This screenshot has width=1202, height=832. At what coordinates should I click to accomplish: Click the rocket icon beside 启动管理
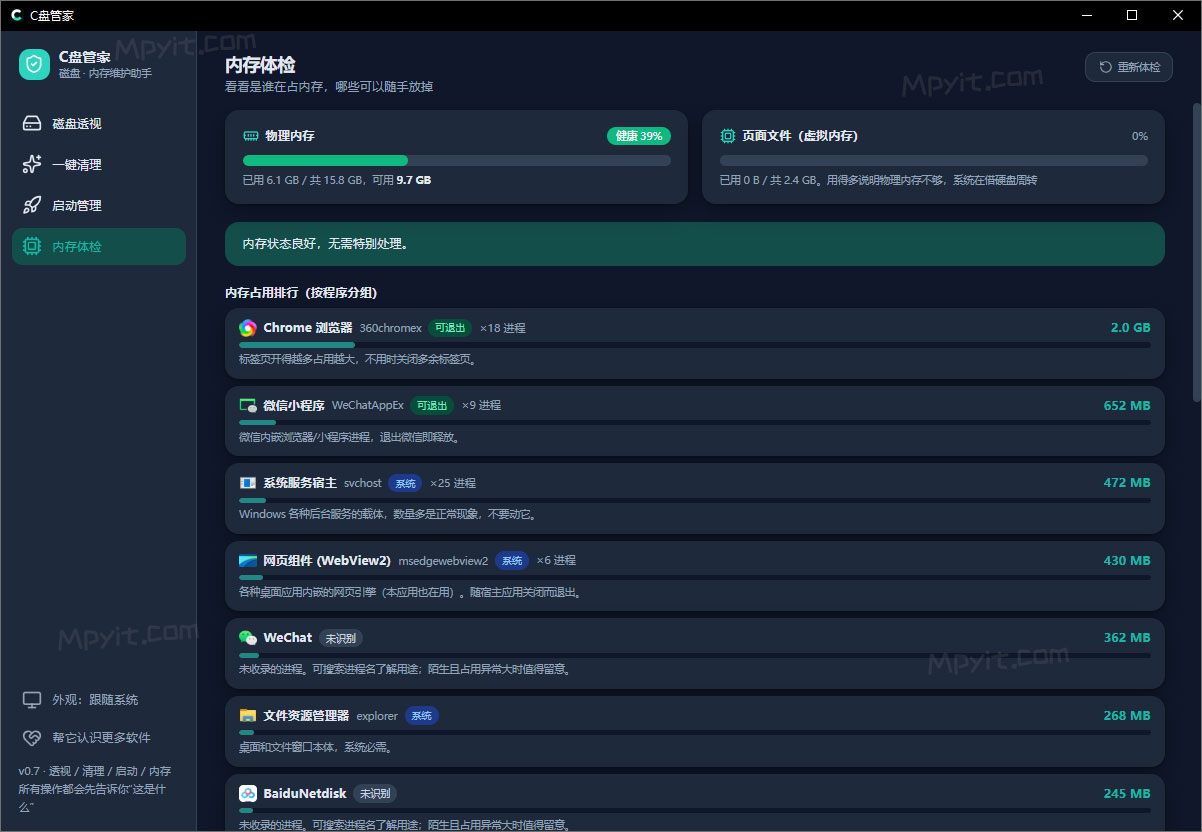(x=32, y=205)
